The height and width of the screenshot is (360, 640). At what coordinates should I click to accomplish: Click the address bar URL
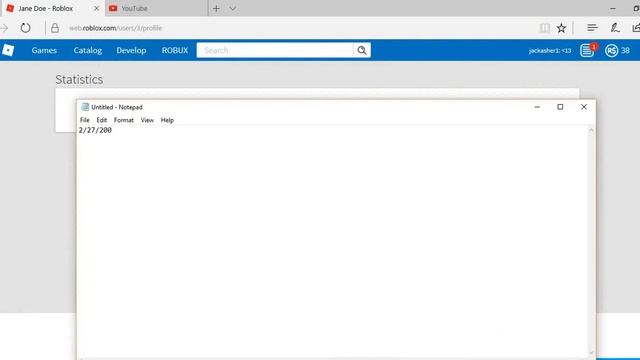coord(116,28)
